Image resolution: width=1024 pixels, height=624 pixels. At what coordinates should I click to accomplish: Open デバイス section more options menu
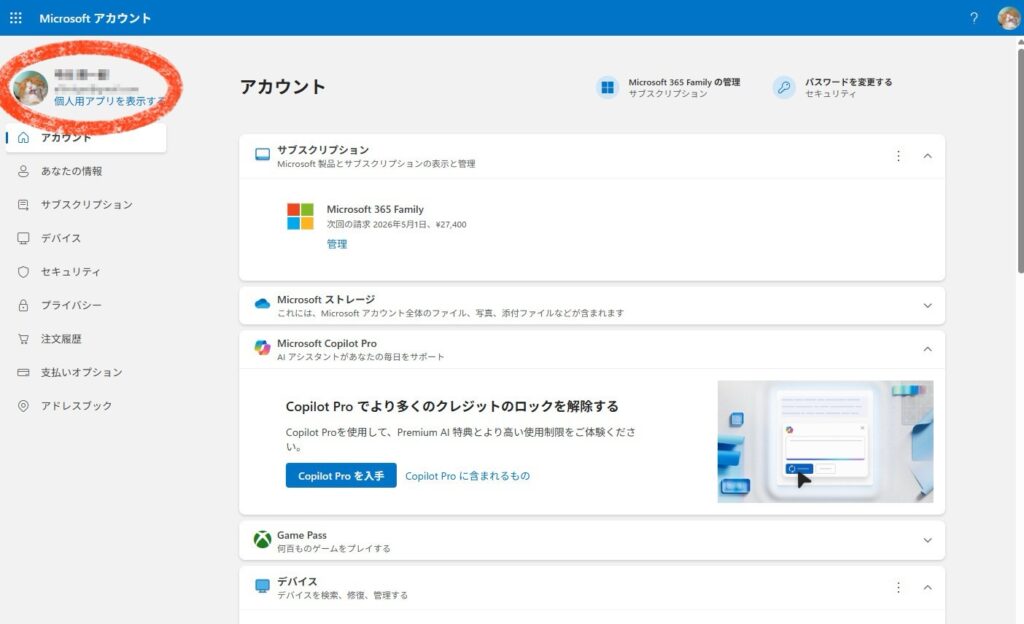[898, 587]
